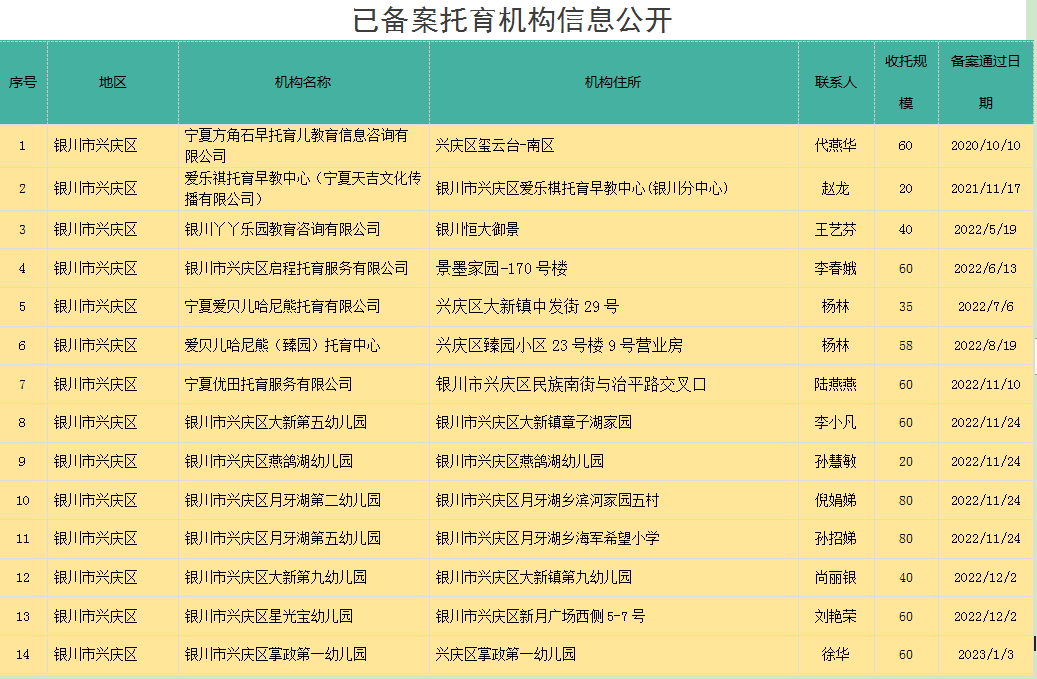Select the address cell 兴庆区玺云台-南区
Screen dimensions: 1037x679
(495, 145)
